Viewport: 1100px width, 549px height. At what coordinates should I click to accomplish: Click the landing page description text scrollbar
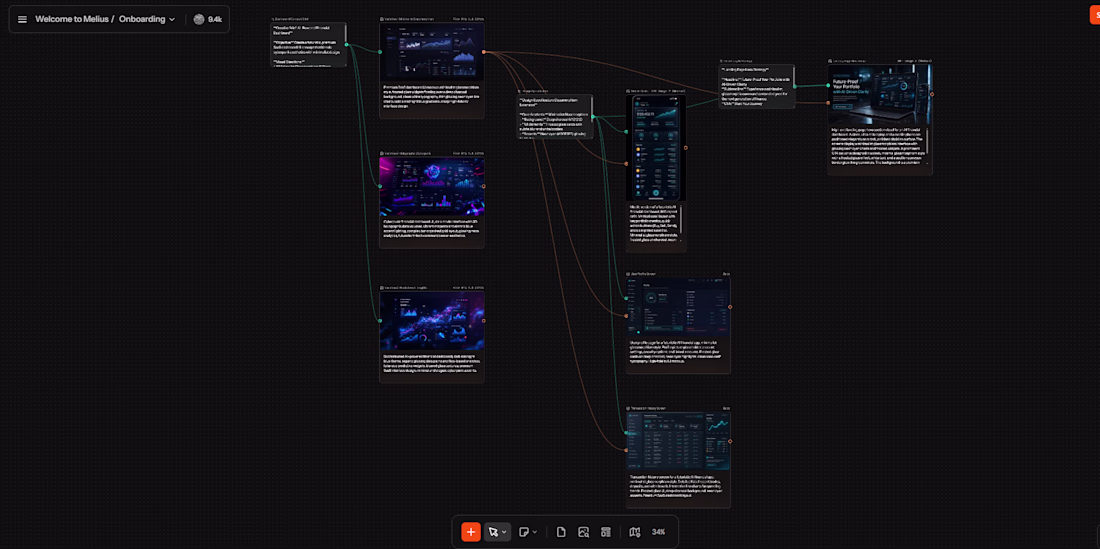(929, 142)
